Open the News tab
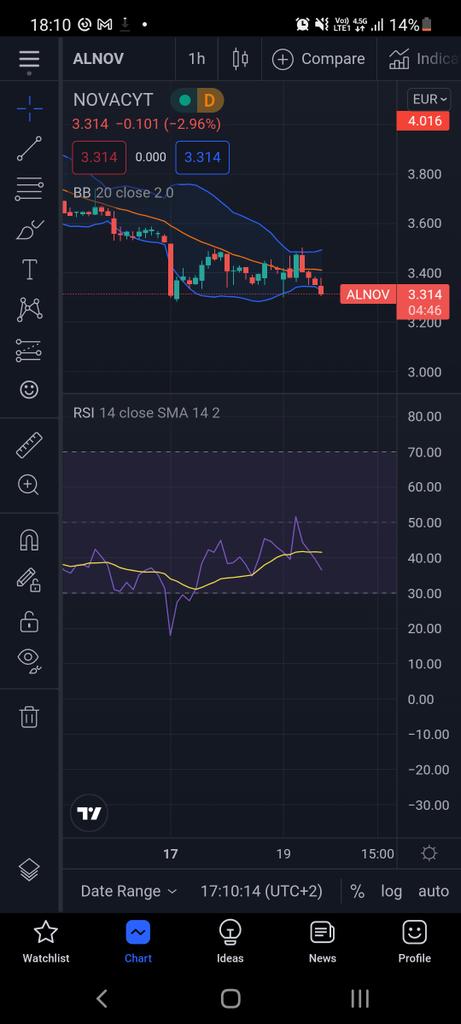The height and width of the screenshot is (1024, 461). point(323,941)
